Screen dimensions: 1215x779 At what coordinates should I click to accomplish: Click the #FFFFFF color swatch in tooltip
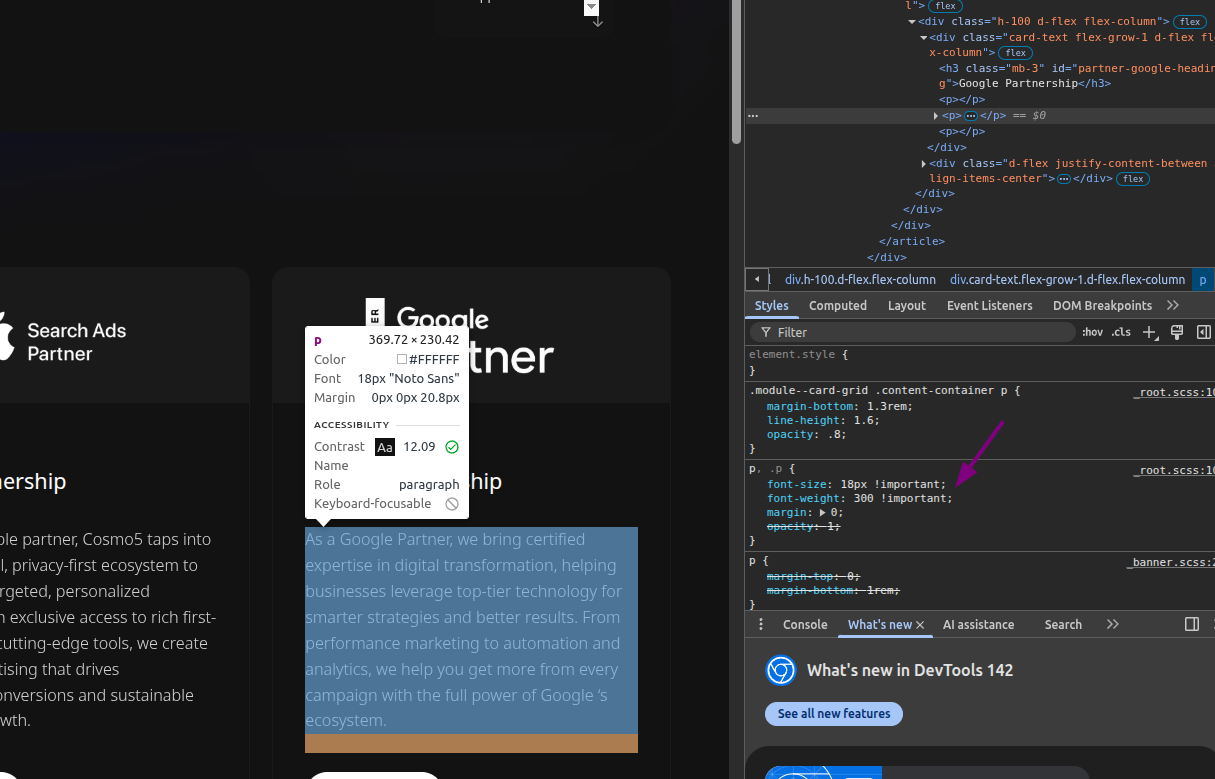402,359
